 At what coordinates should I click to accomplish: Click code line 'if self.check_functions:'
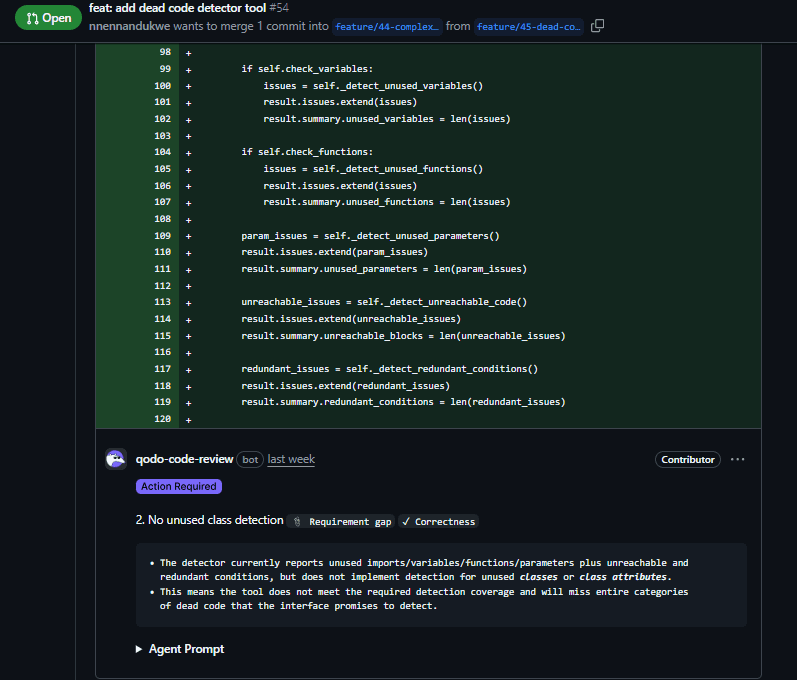[x=307, y=152]
